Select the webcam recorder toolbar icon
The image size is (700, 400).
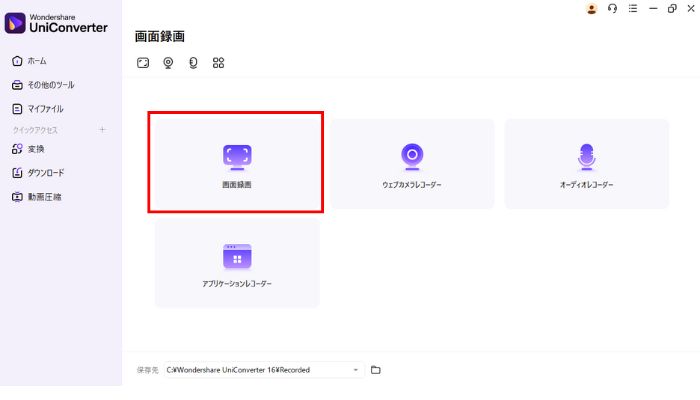click(168, 63)
